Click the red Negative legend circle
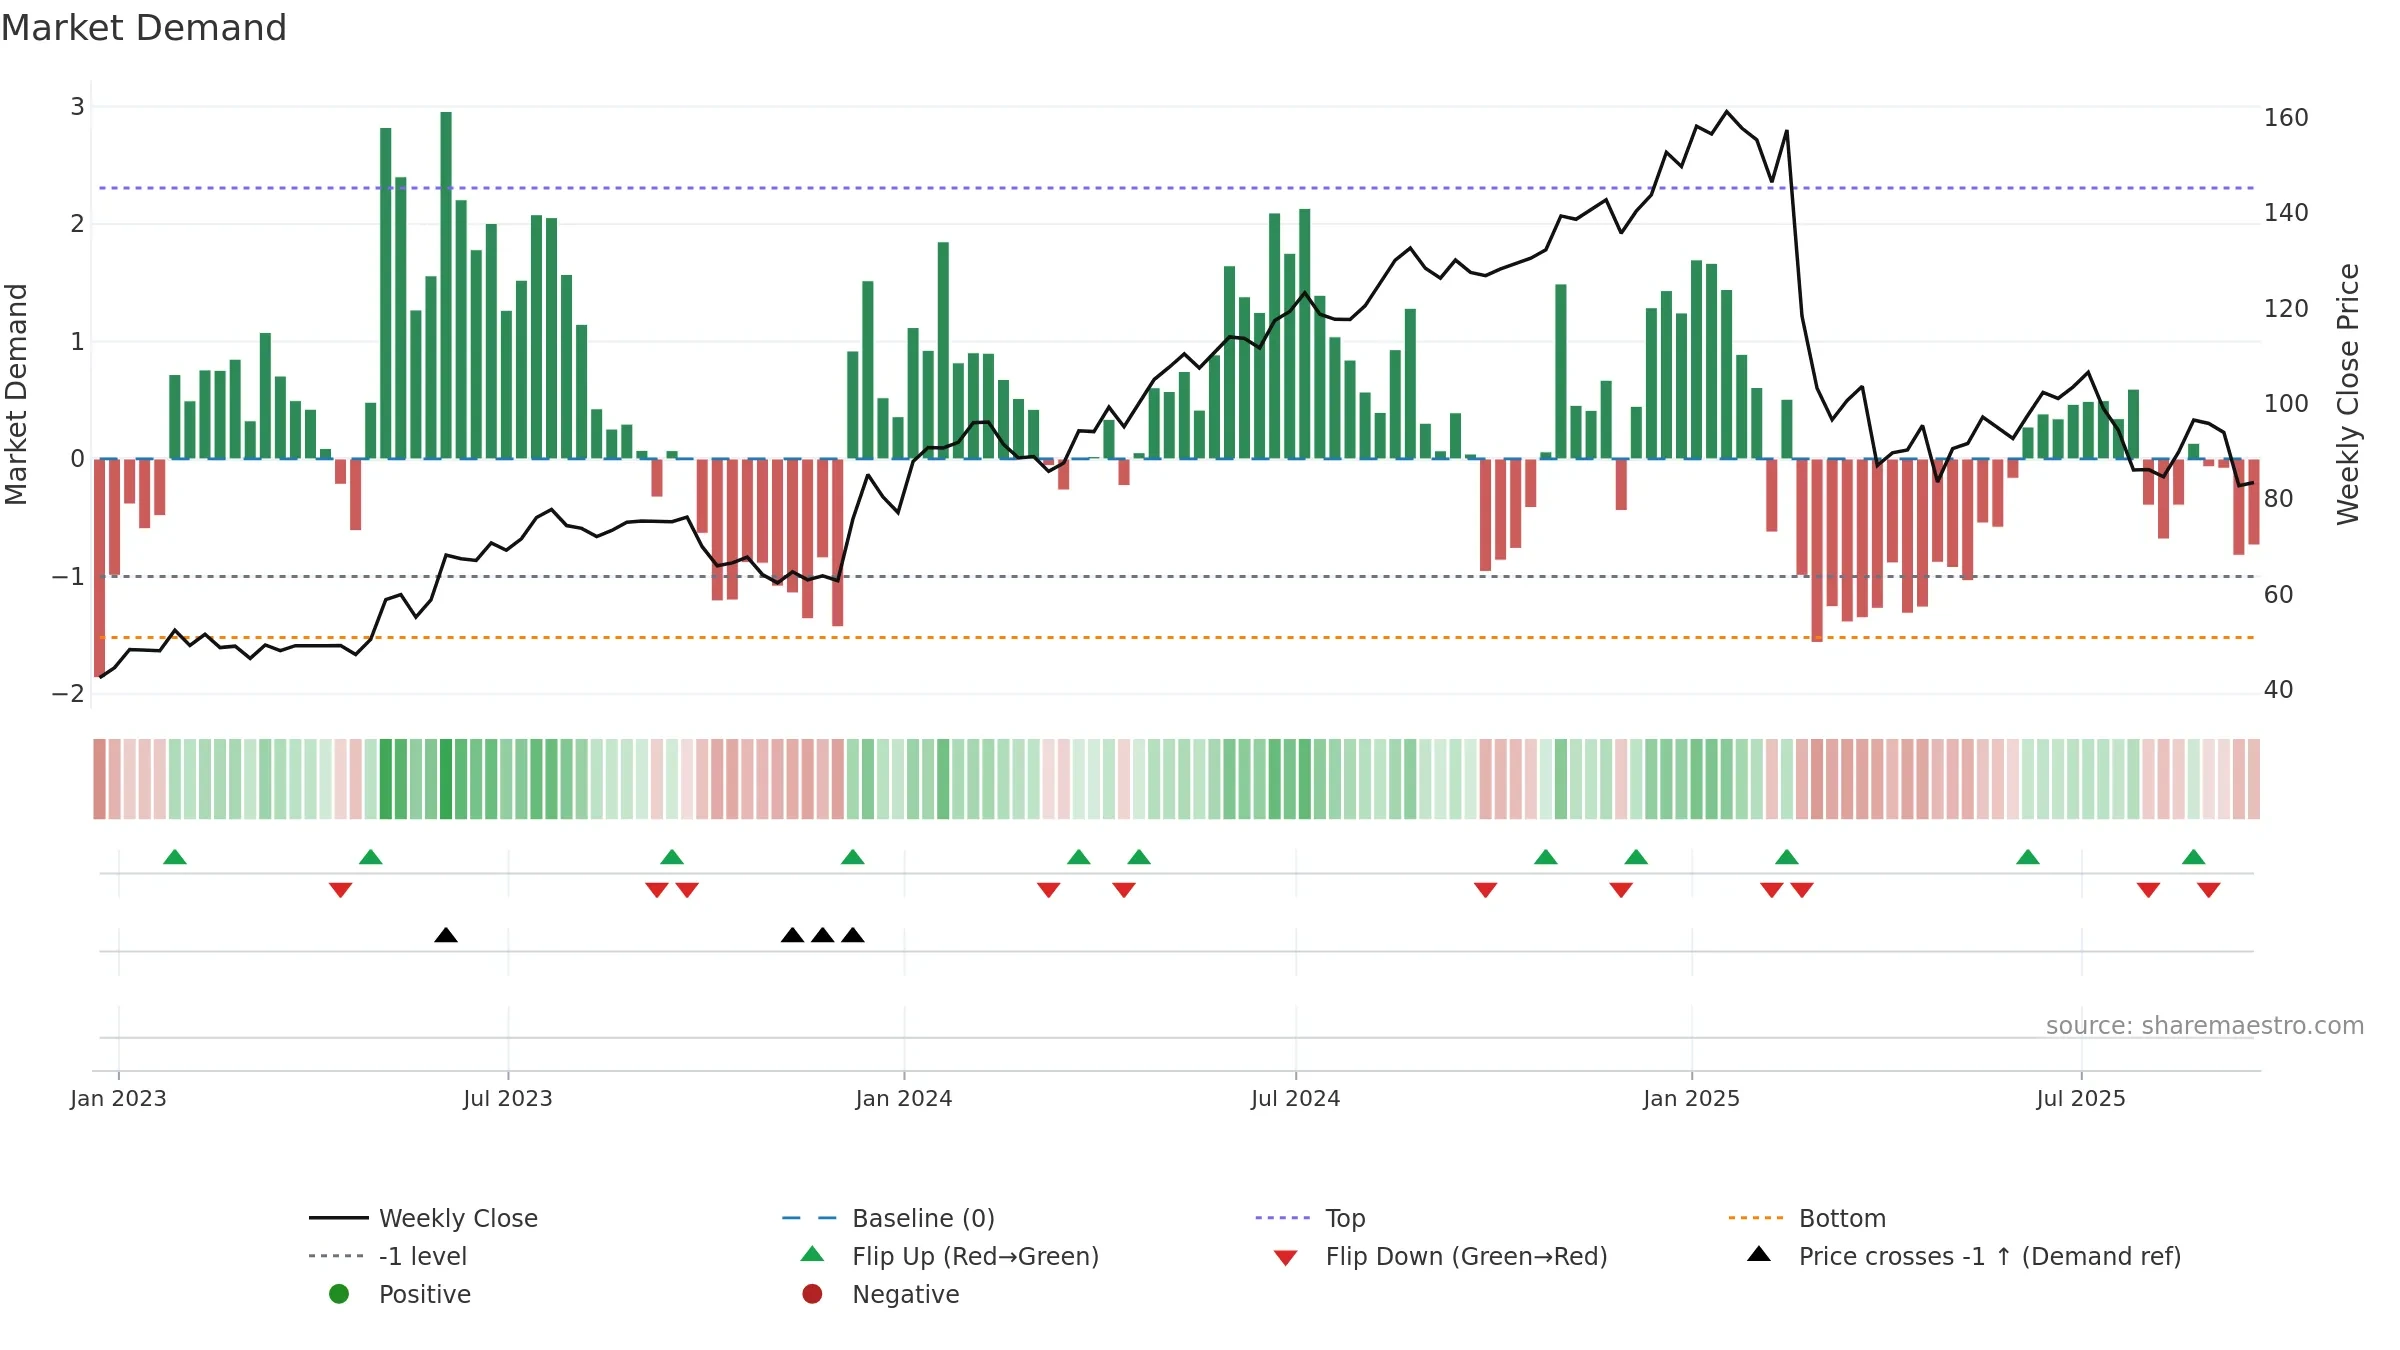Viewport: 2400px width, 1350px height. click(x=812, y=1294)
